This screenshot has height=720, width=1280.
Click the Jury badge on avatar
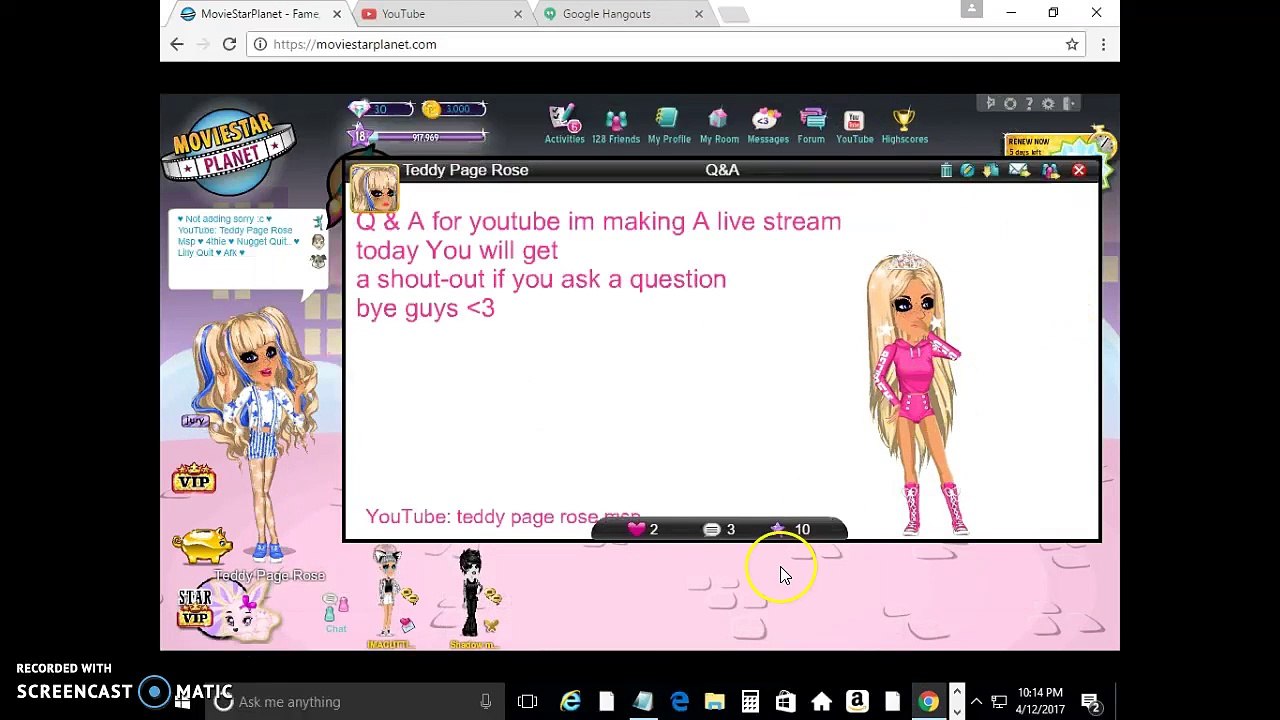pos(194,421)
